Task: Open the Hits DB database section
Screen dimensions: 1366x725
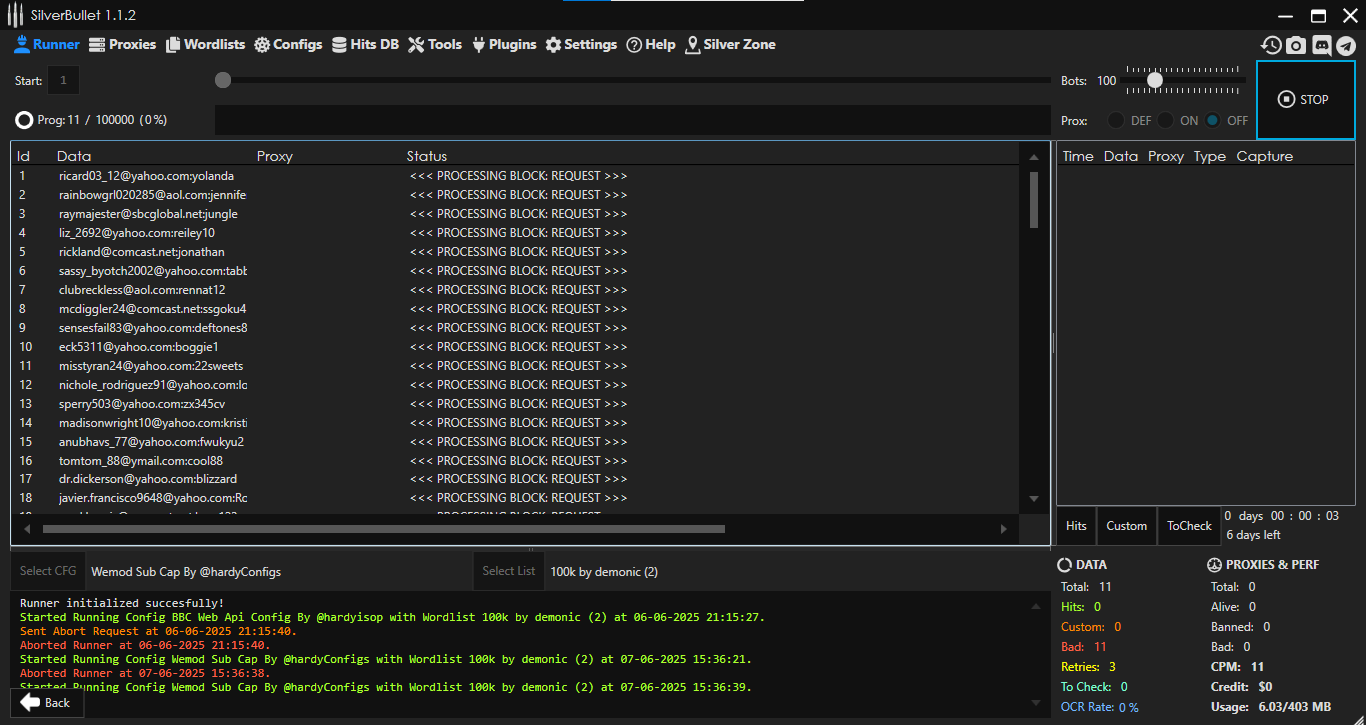Action: point(365,45)
